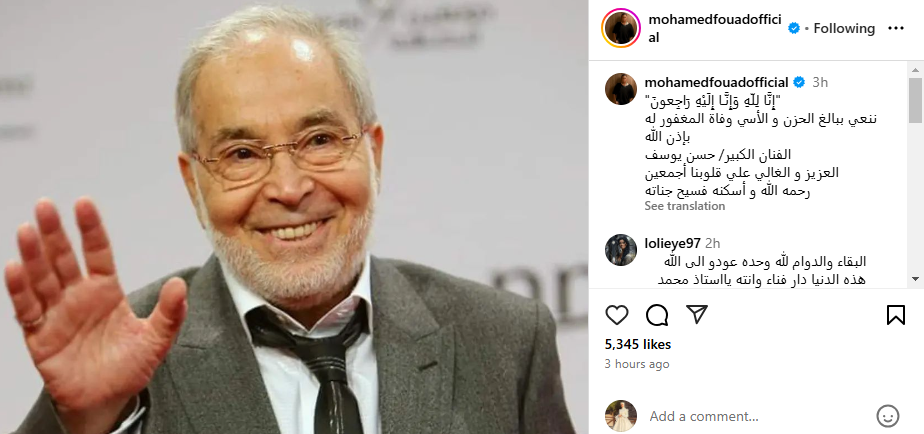924x434 pixels.
Task: Open comments with speech bubble icon
Action: 656,315
